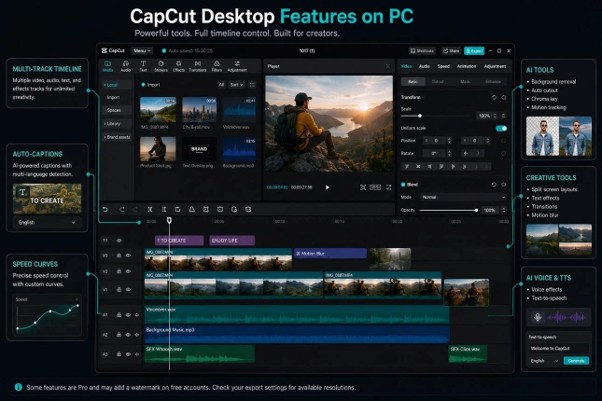Click the CapCut logo in title bar
Viewport: 602px width, 401px height.
click(x=113, y=51)
